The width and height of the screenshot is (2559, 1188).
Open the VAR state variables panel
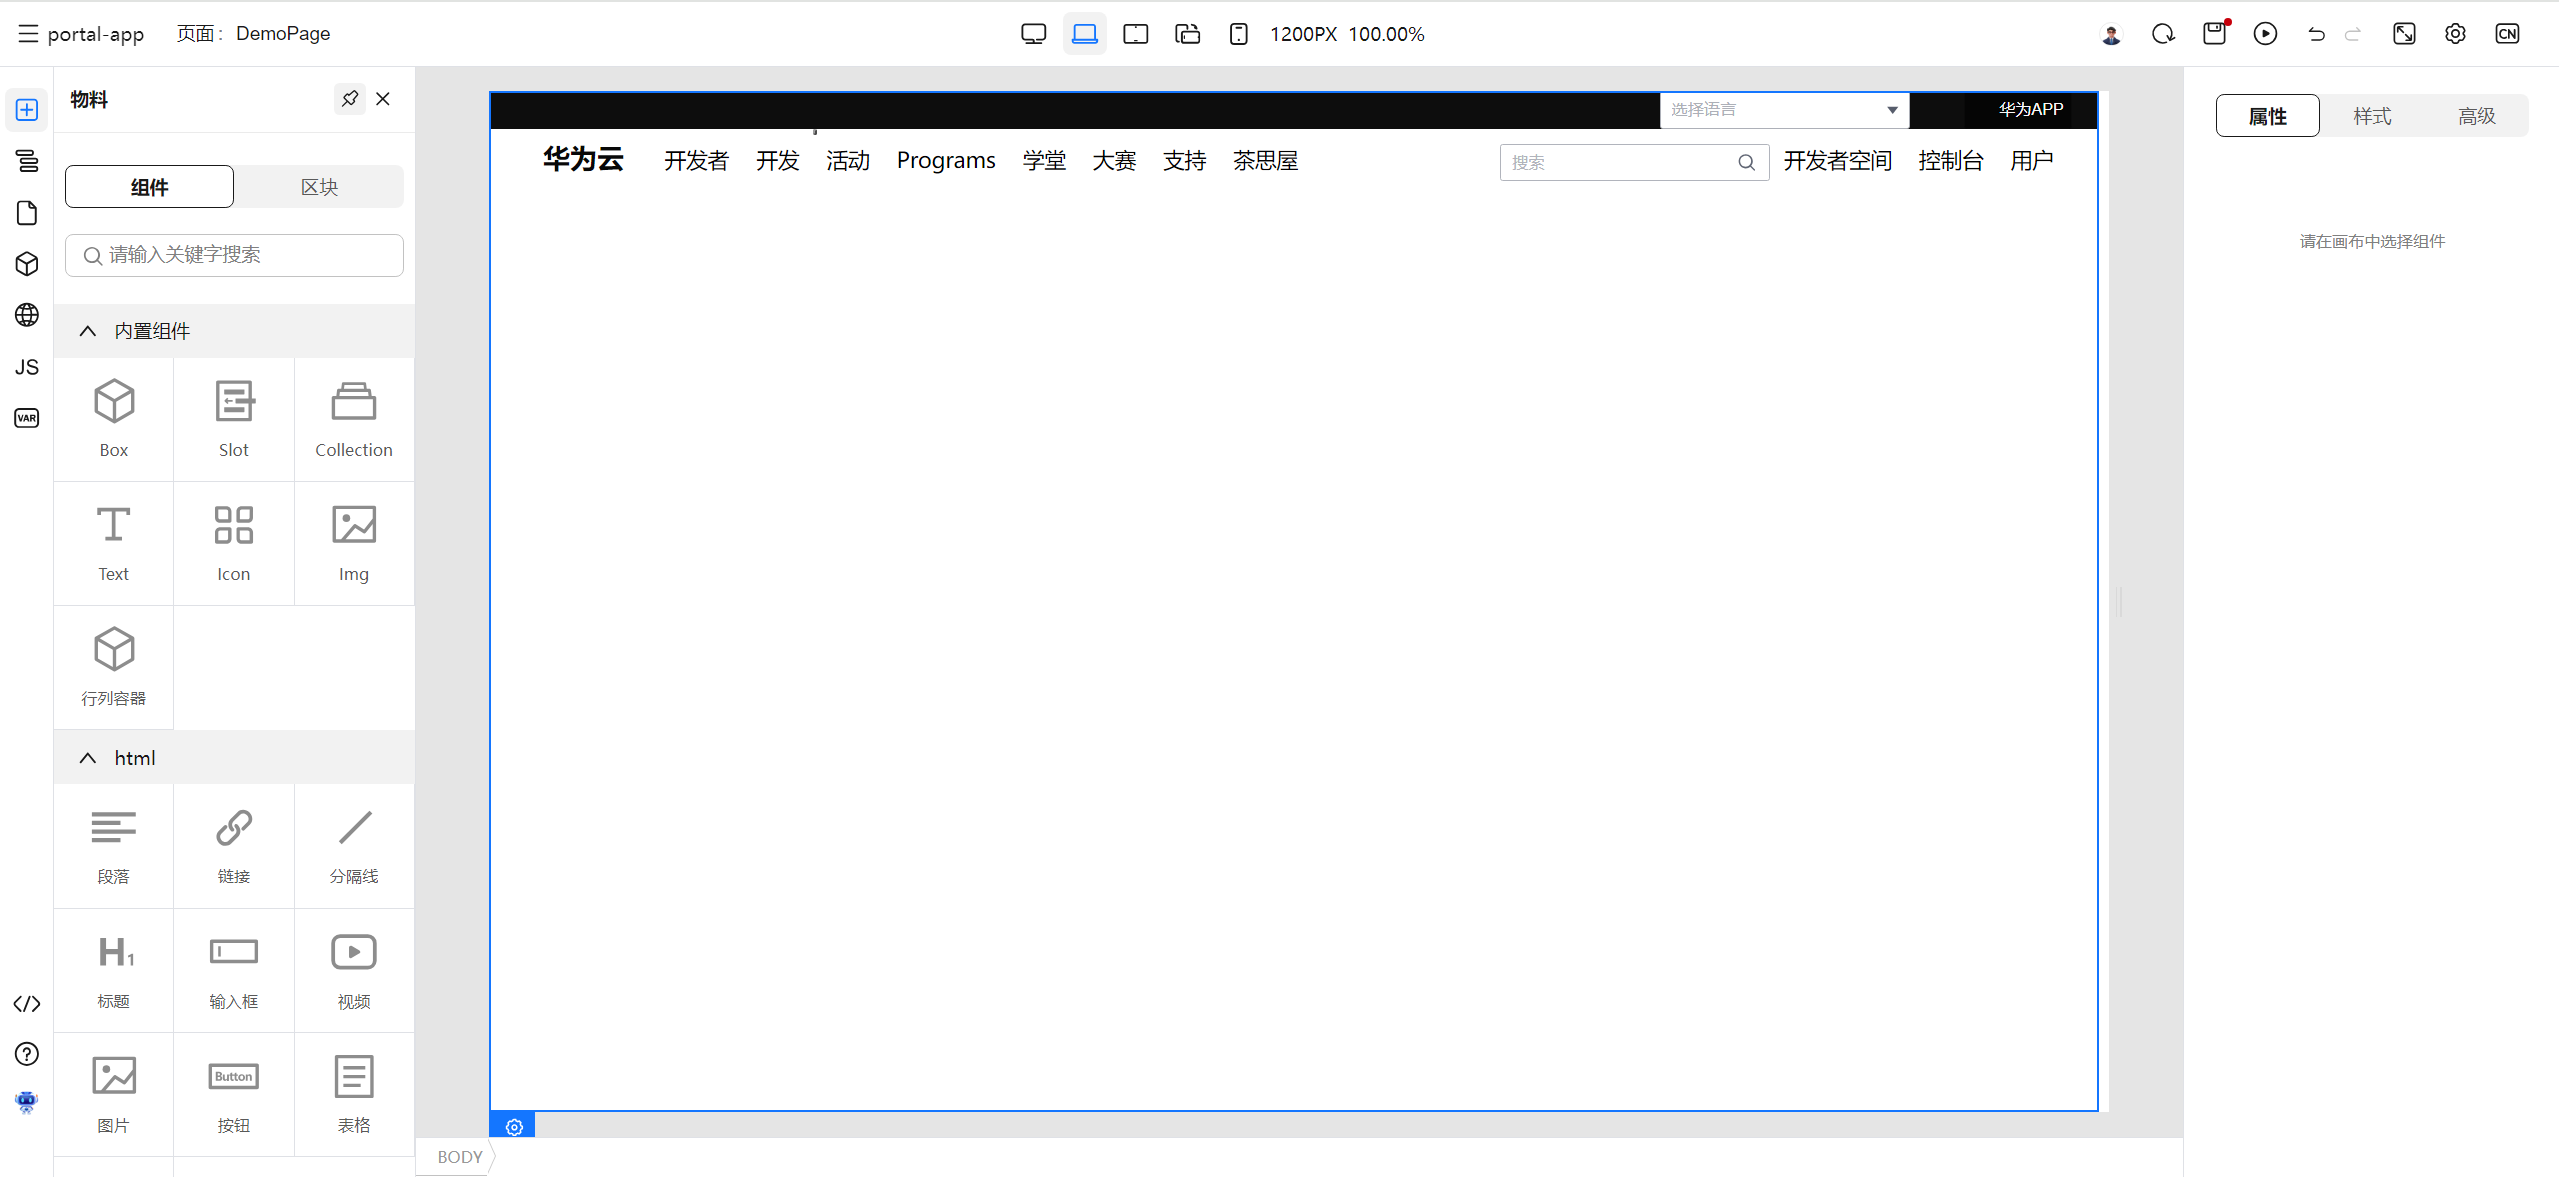coord(27,418)
